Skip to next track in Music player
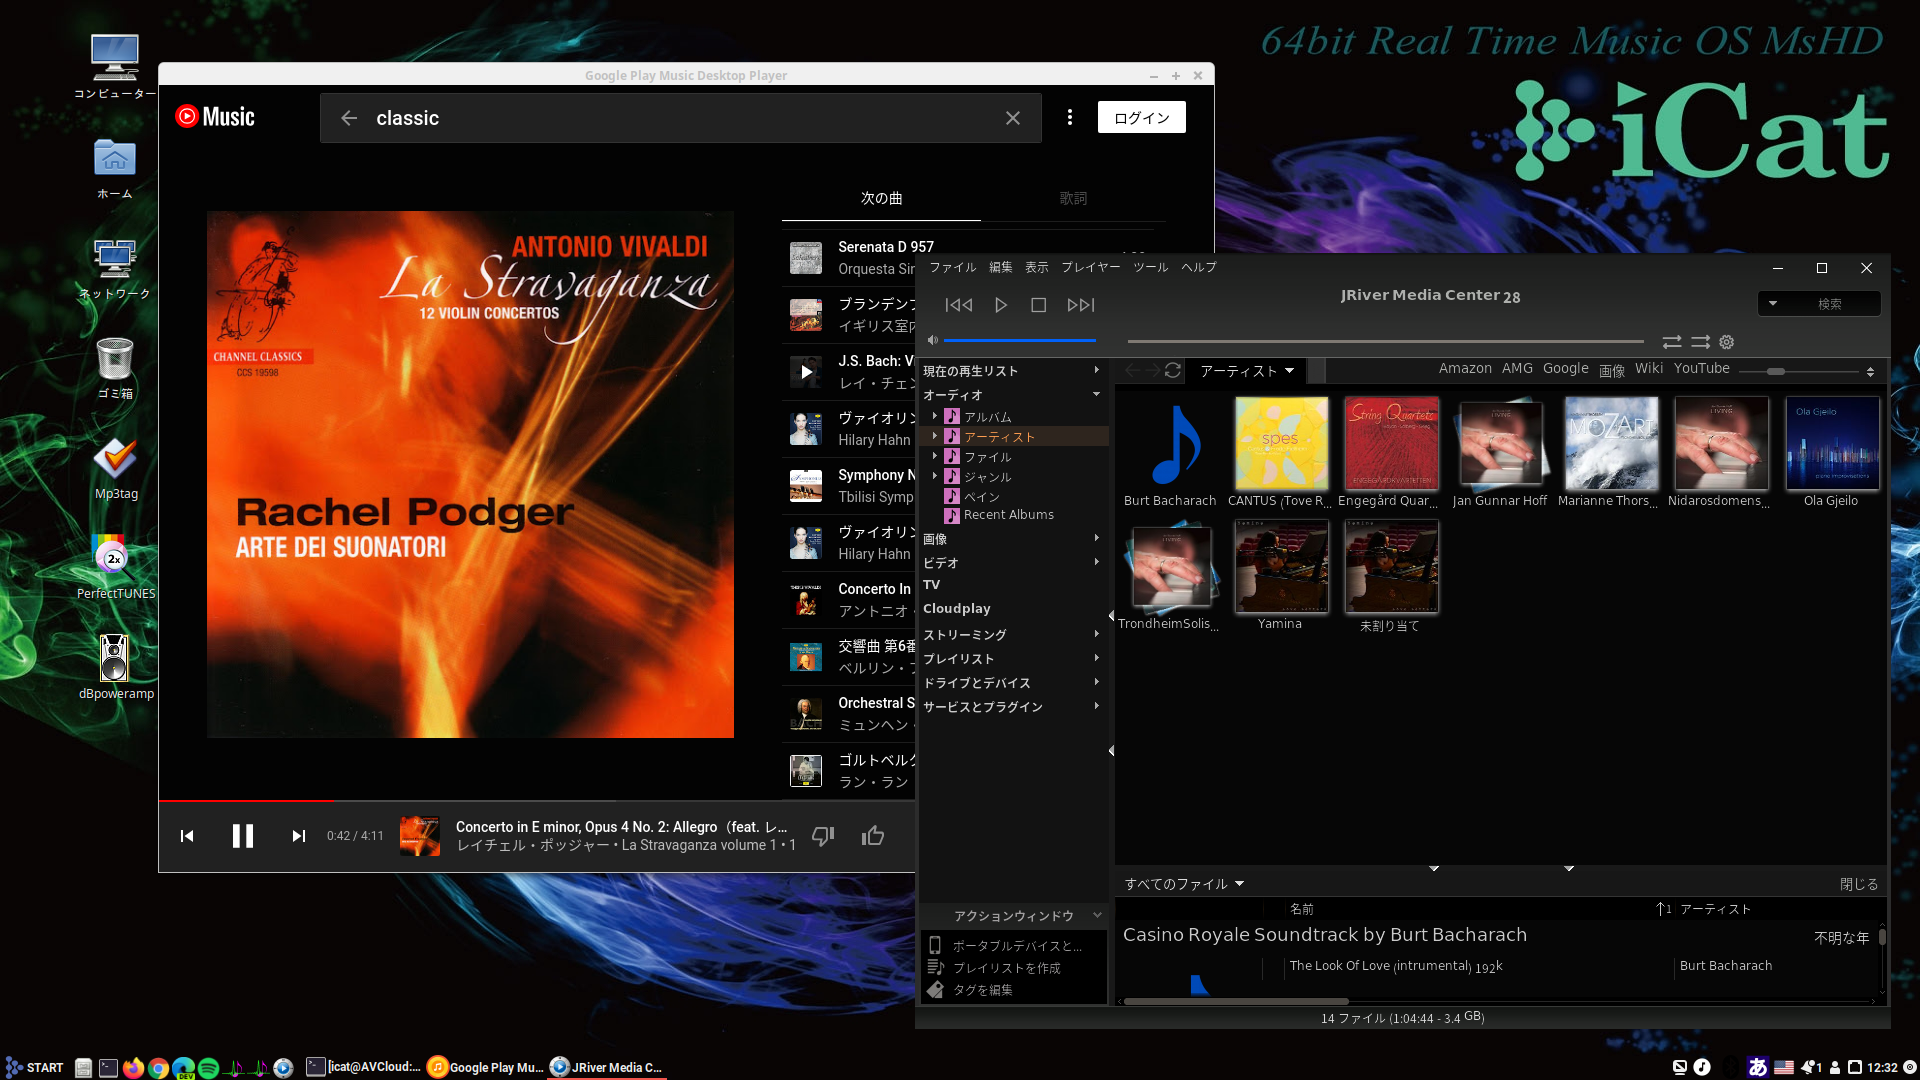The image size is (1920, 1080). pos(298,836)
